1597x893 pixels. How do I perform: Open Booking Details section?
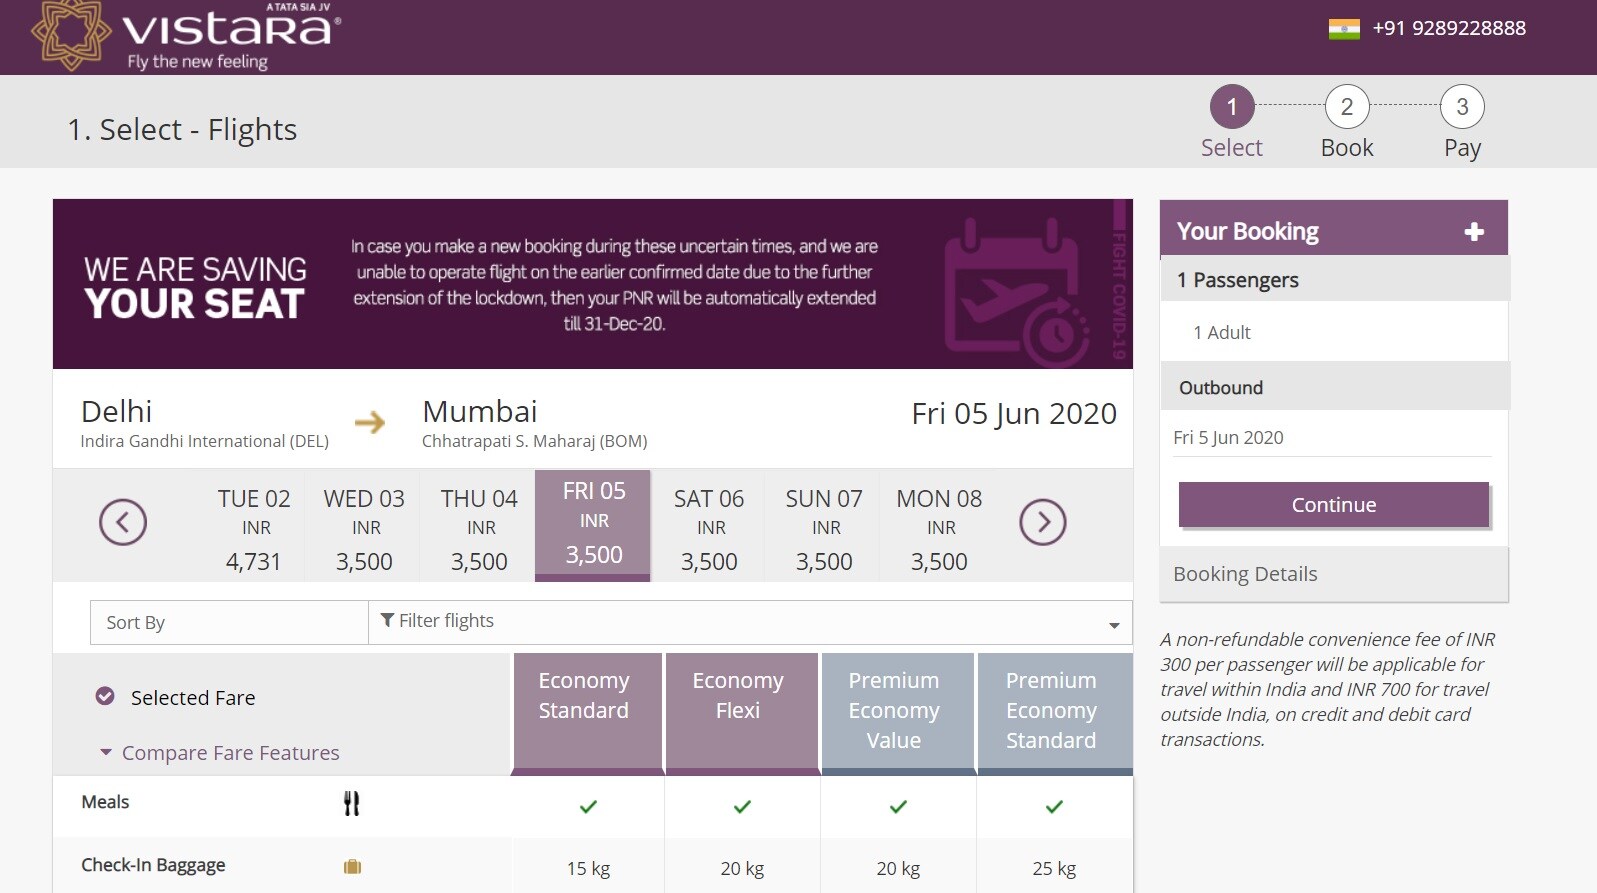tap(1334, 574)
